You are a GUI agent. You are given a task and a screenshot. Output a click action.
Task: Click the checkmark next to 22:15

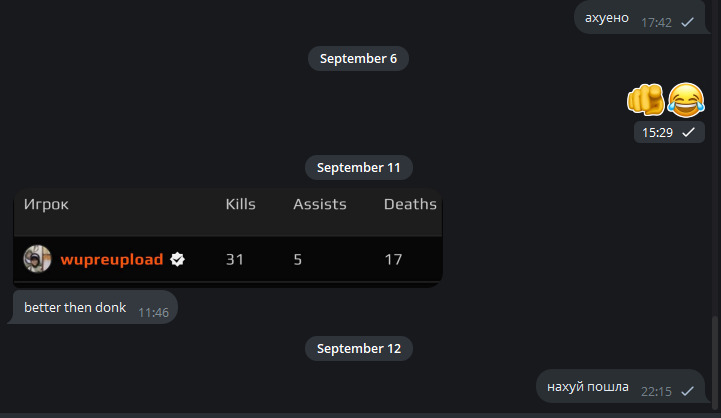pos(687,391)
